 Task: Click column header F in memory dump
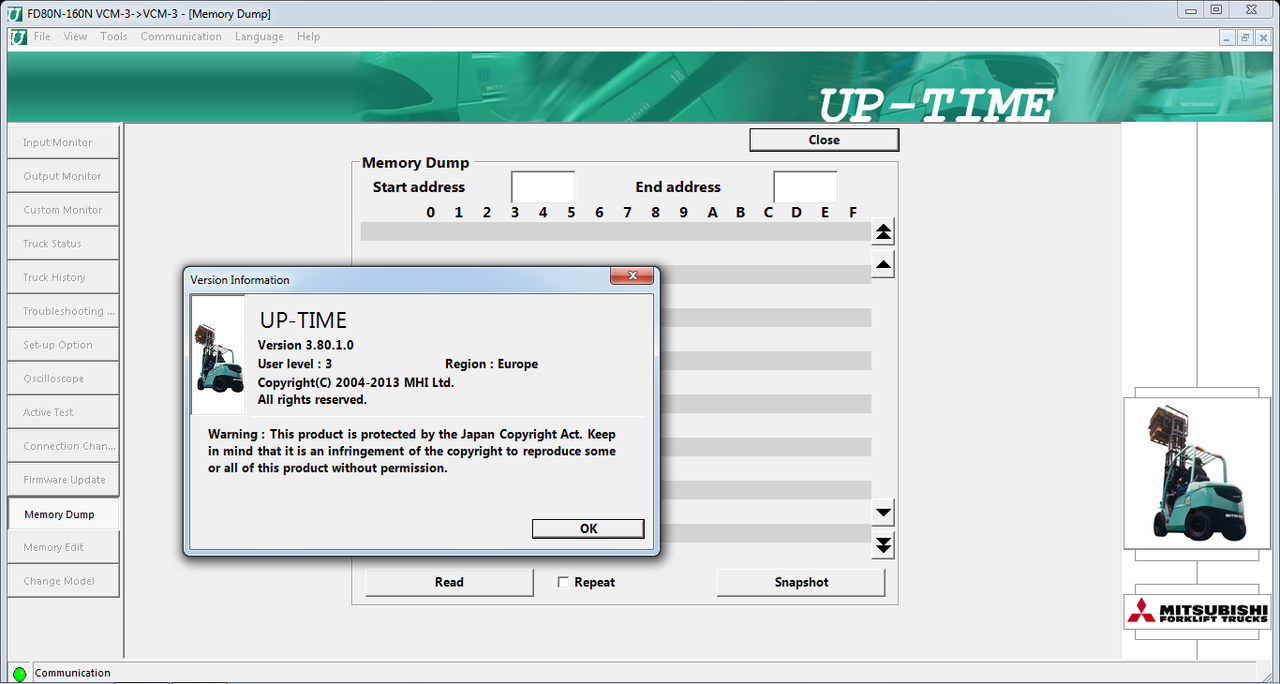[853, 212]
